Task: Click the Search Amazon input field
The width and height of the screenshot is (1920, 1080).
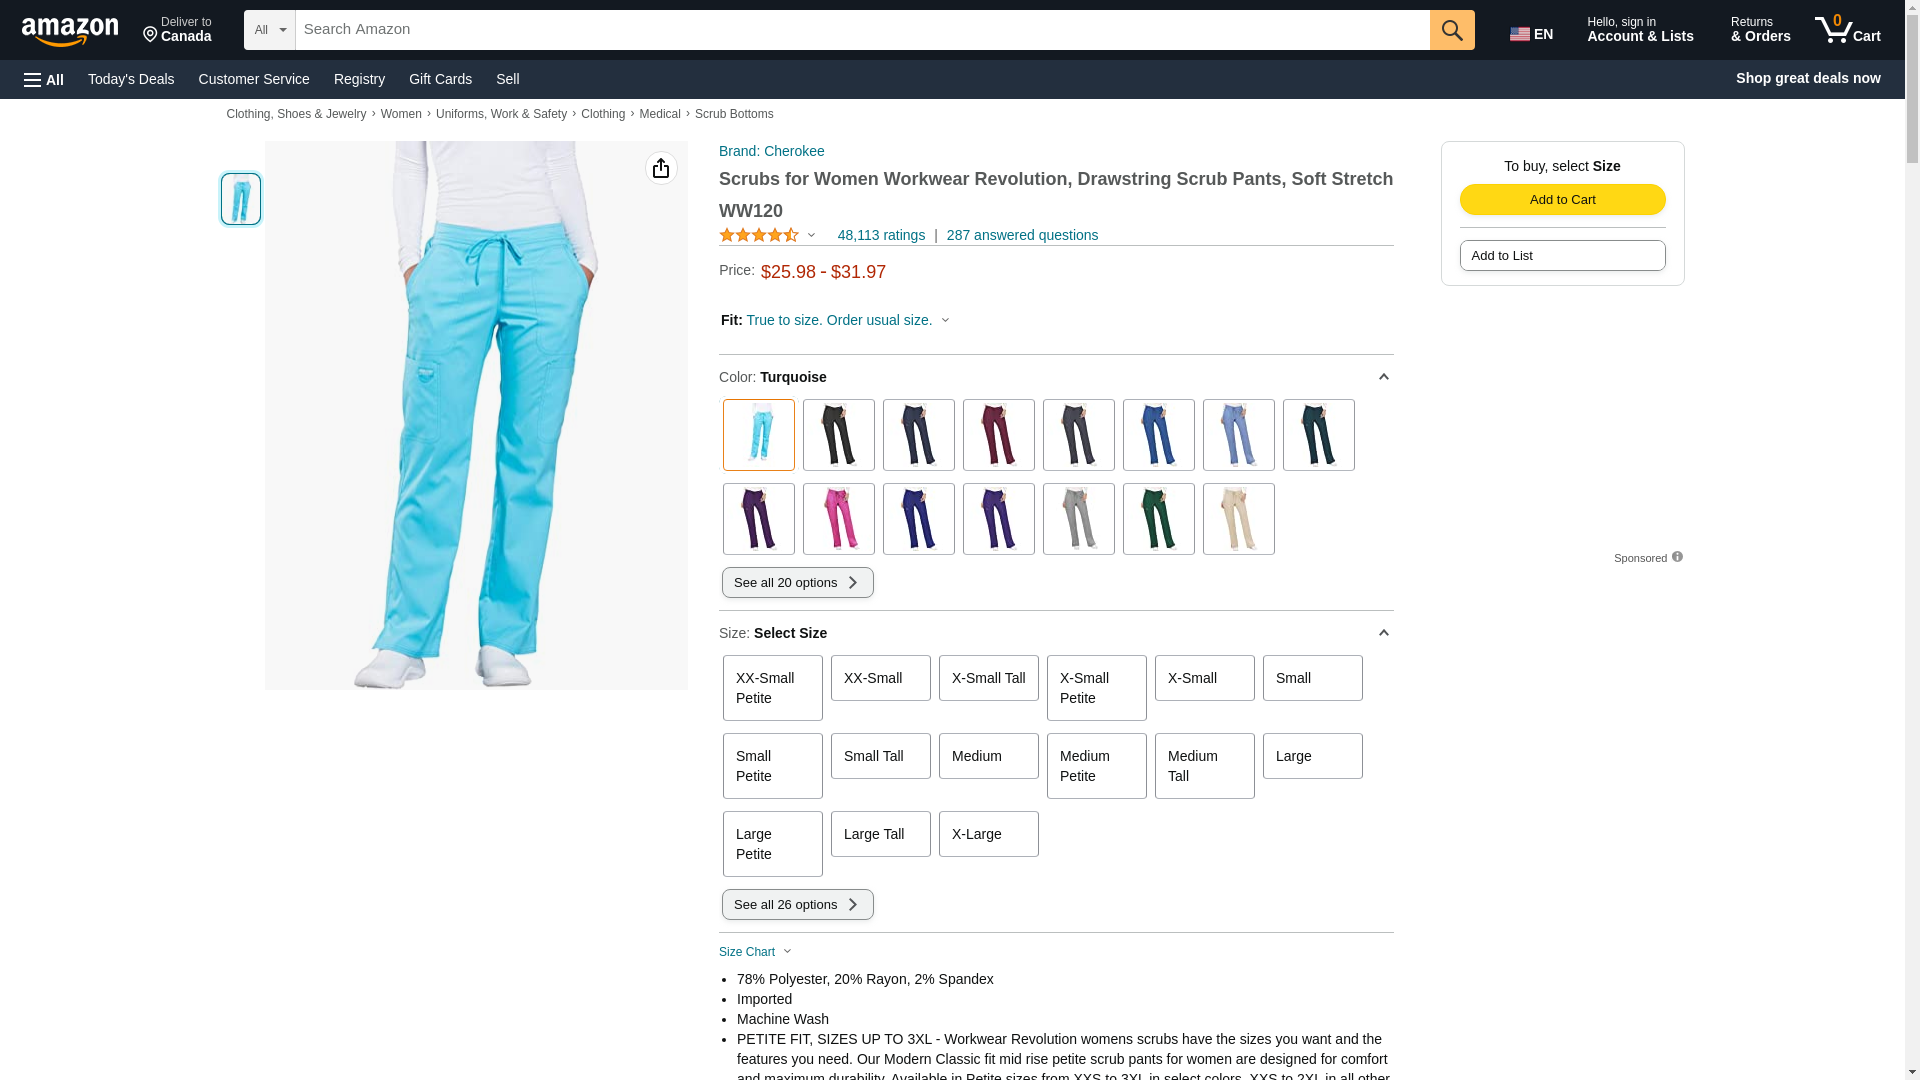Action: coord(862,30)
